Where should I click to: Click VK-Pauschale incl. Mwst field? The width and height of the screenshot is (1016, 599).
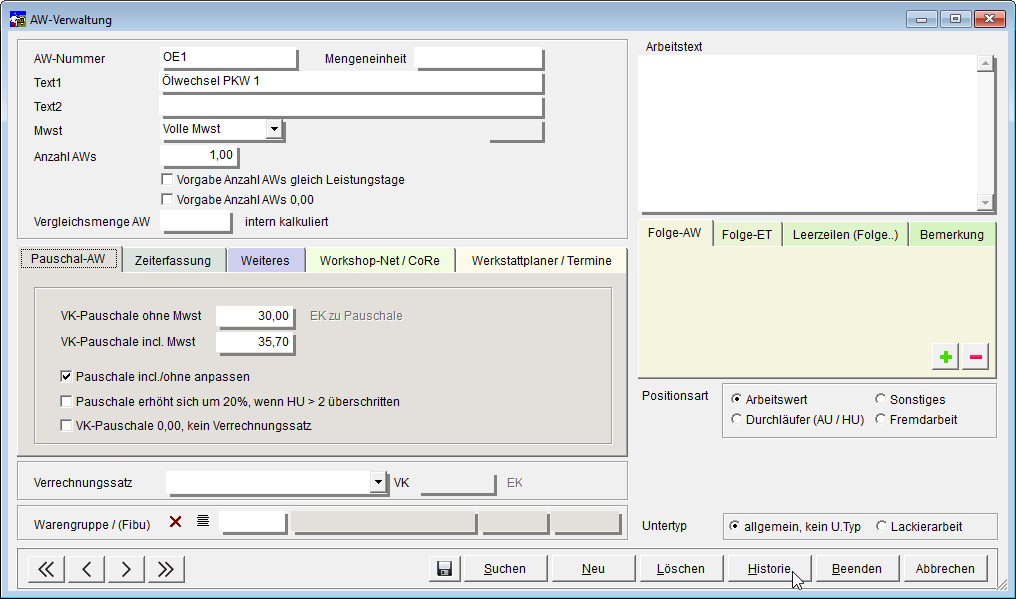(x=255, y=342)
